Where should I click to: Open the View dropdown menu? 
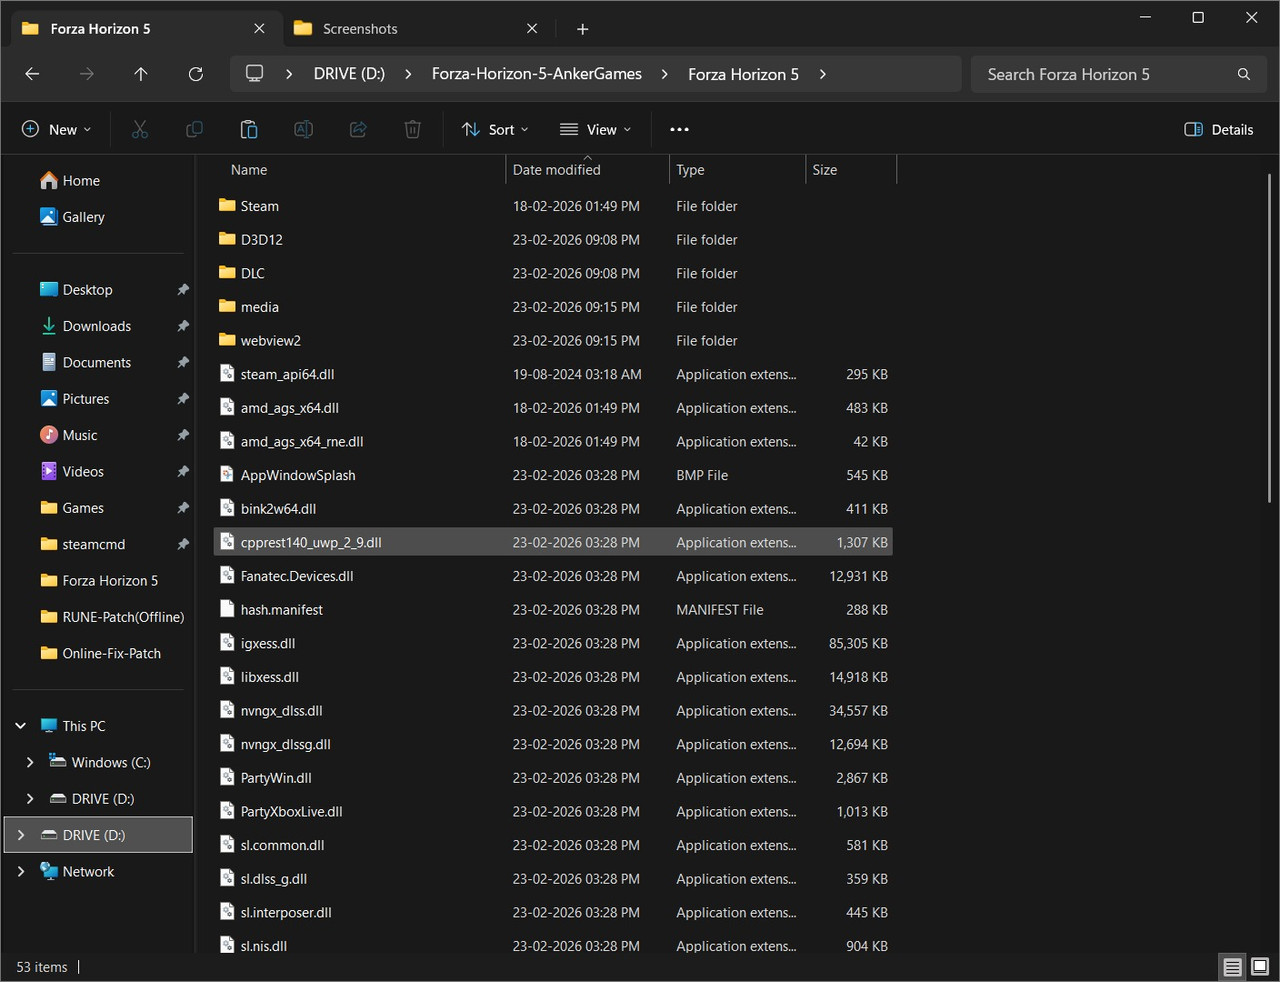point(596,129)
